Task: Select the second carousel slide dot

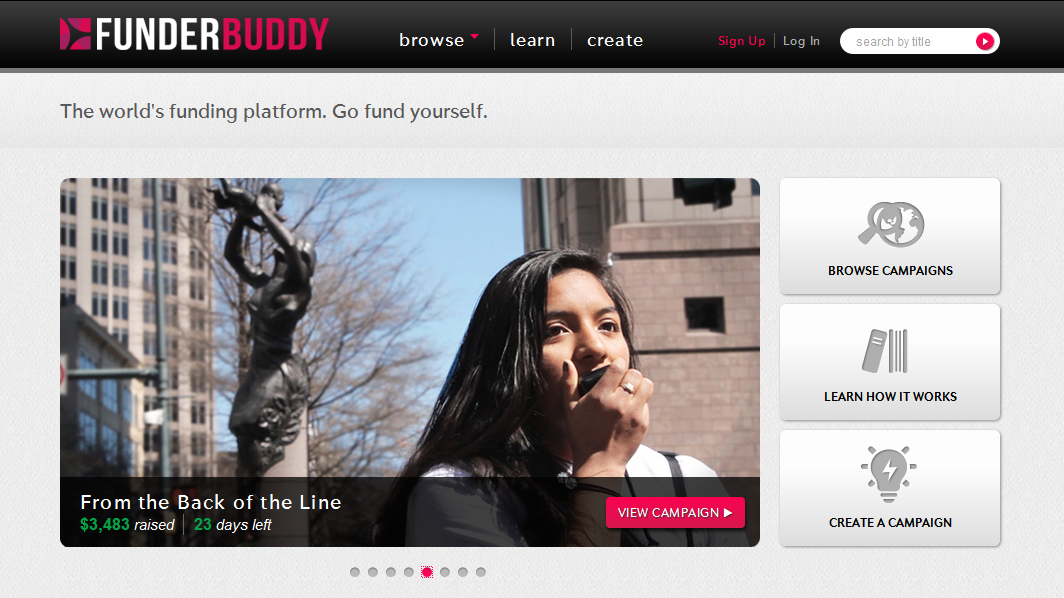Action: coord(373,572)
